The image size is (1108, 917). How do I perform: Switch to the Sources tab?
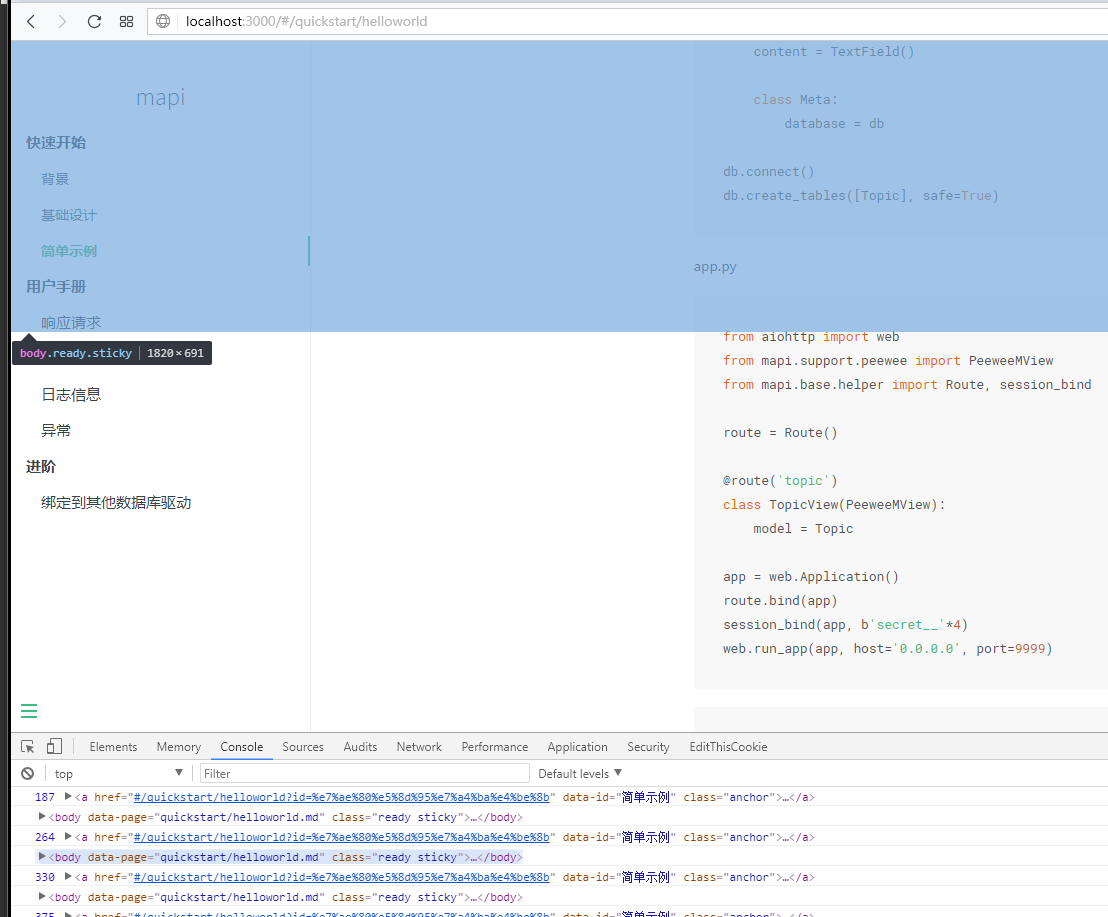click(303, 747)
